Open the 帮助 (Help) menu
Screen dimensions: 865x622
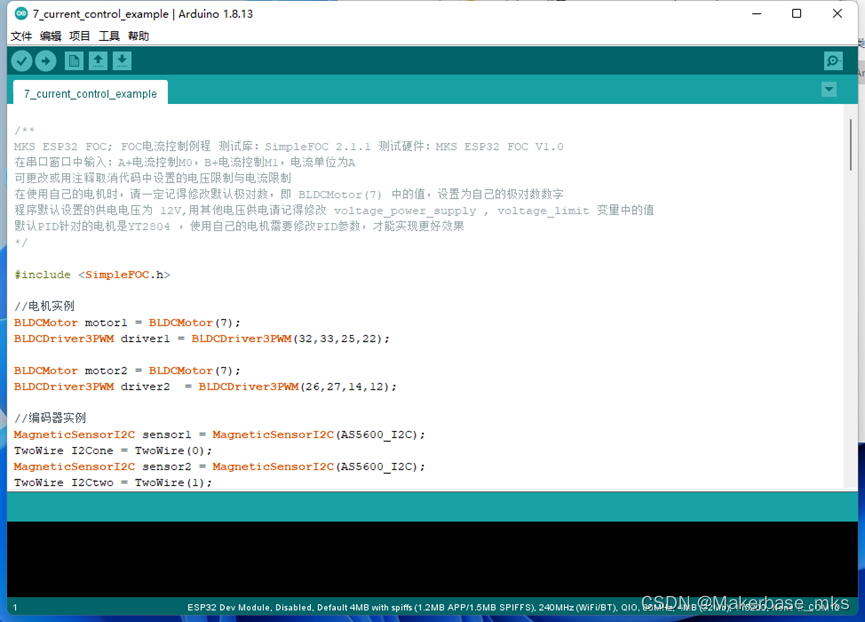tap(138, 35)
